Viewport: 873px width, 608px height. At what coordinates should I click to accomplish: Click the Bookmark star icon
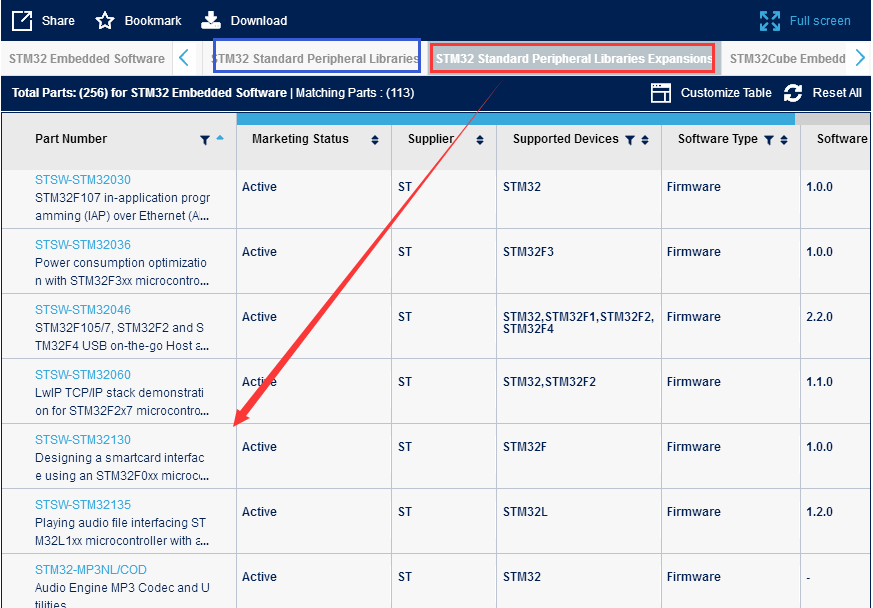pos(105,20)
